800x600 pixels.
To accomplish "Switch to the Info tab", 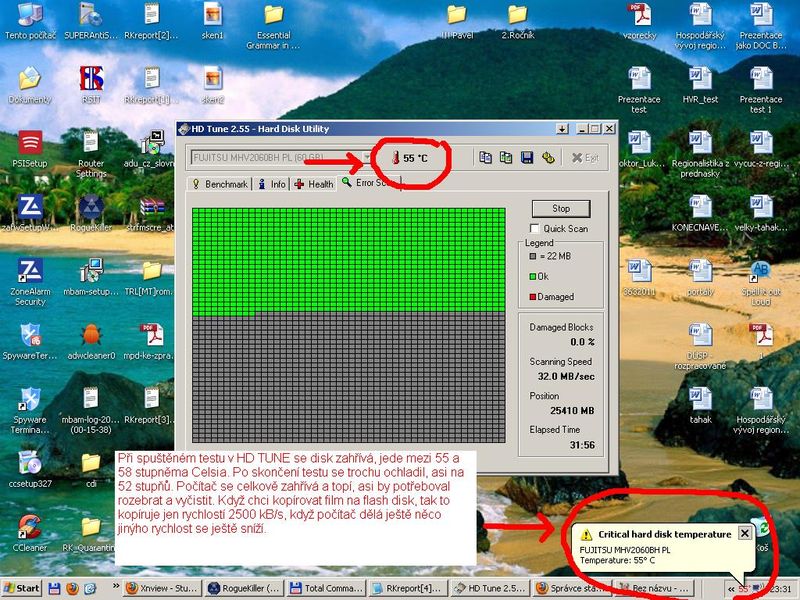I will 272,184.
